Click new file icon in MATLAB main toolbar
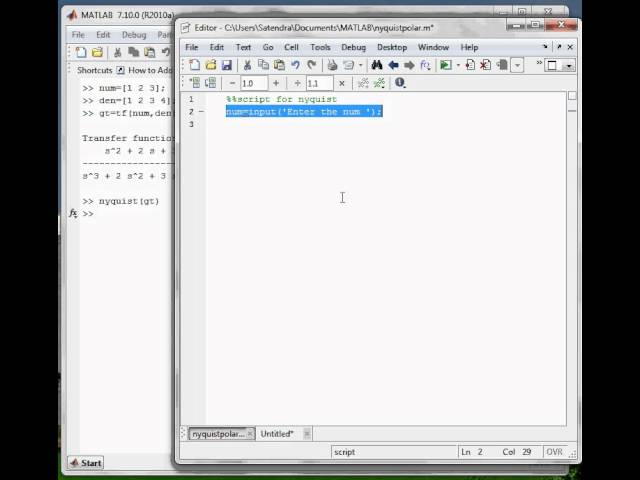This screenshot has height=480, width=640. pyautogui.click(x=81, y=52)
